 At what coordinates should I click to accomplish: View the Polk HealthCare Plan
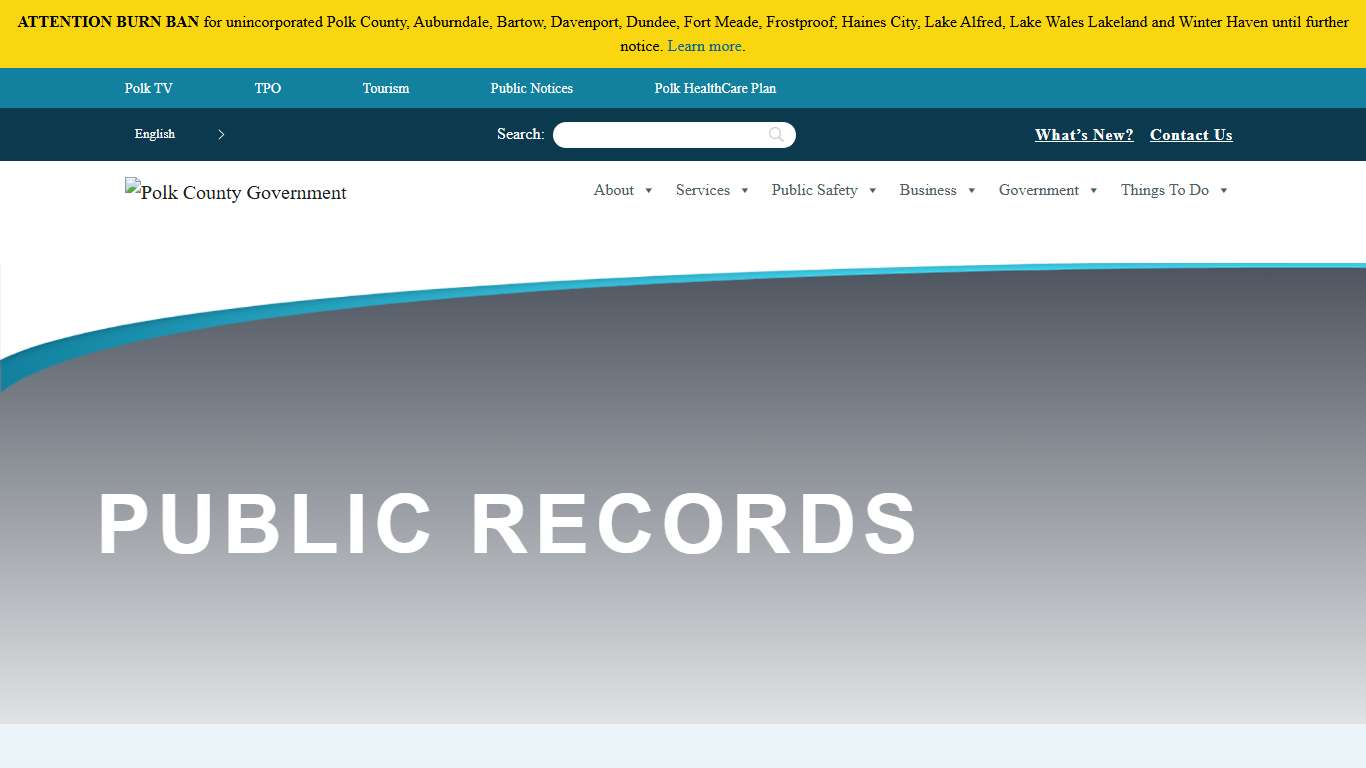coord(715,88)
